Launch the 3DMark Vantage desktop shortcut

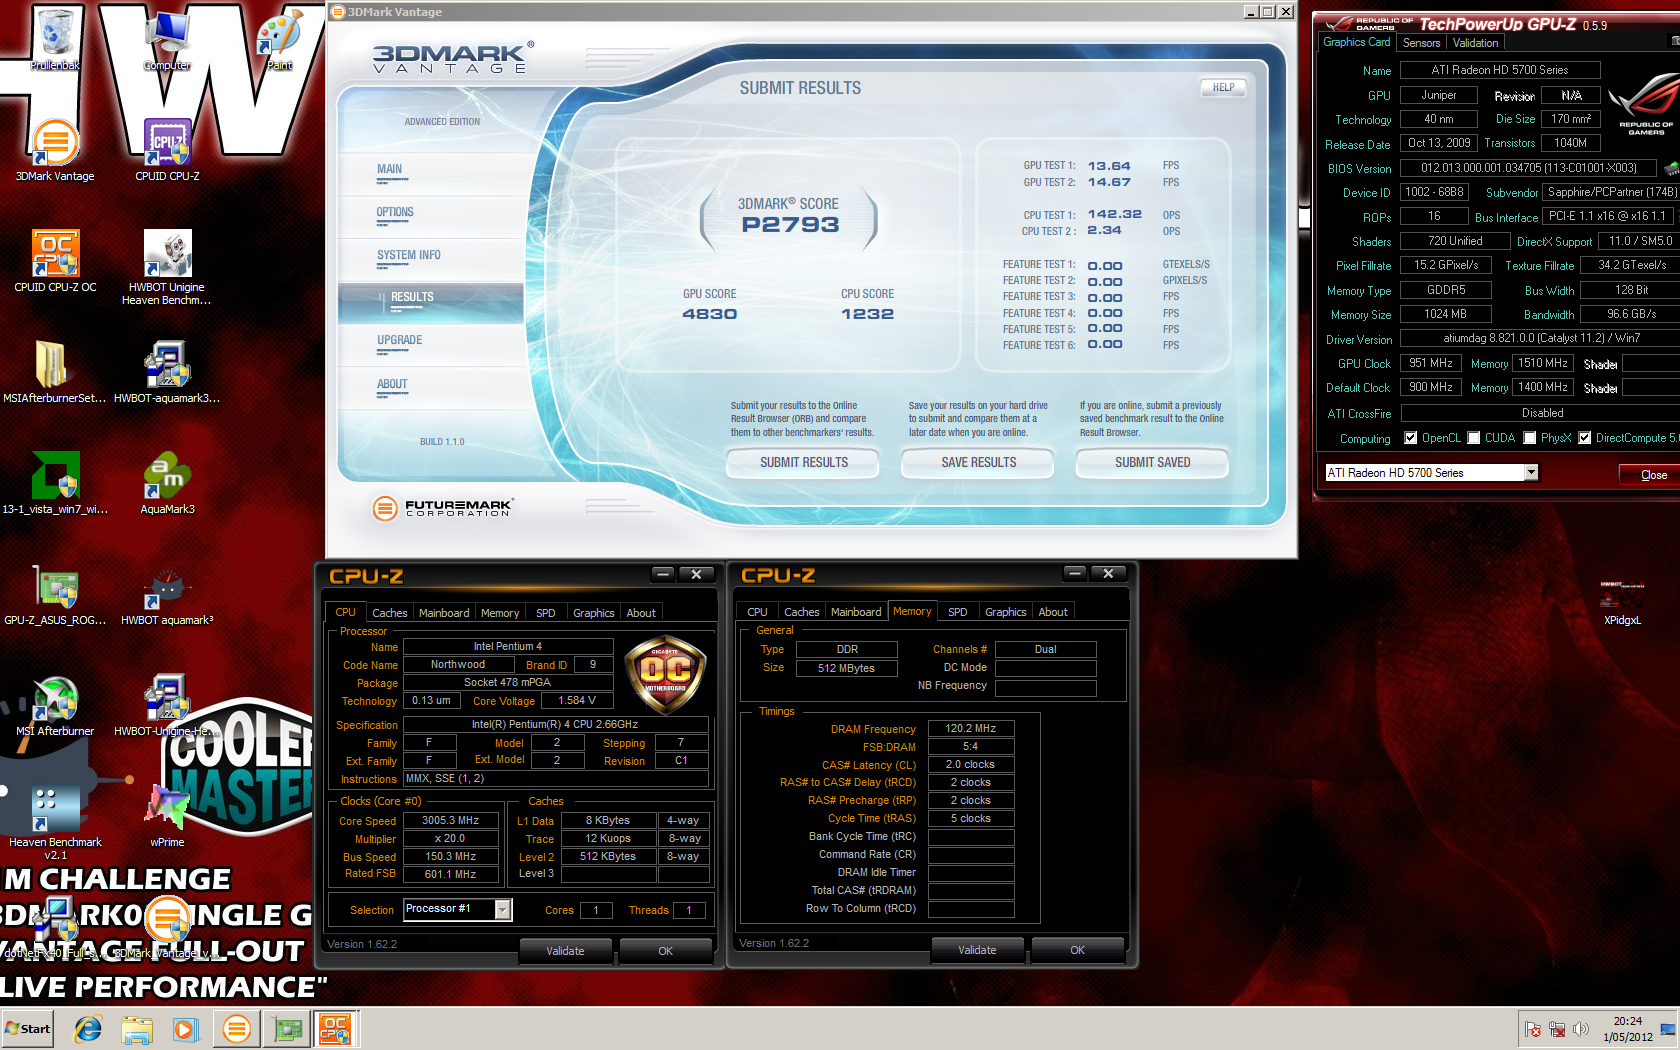click(55, 150)
